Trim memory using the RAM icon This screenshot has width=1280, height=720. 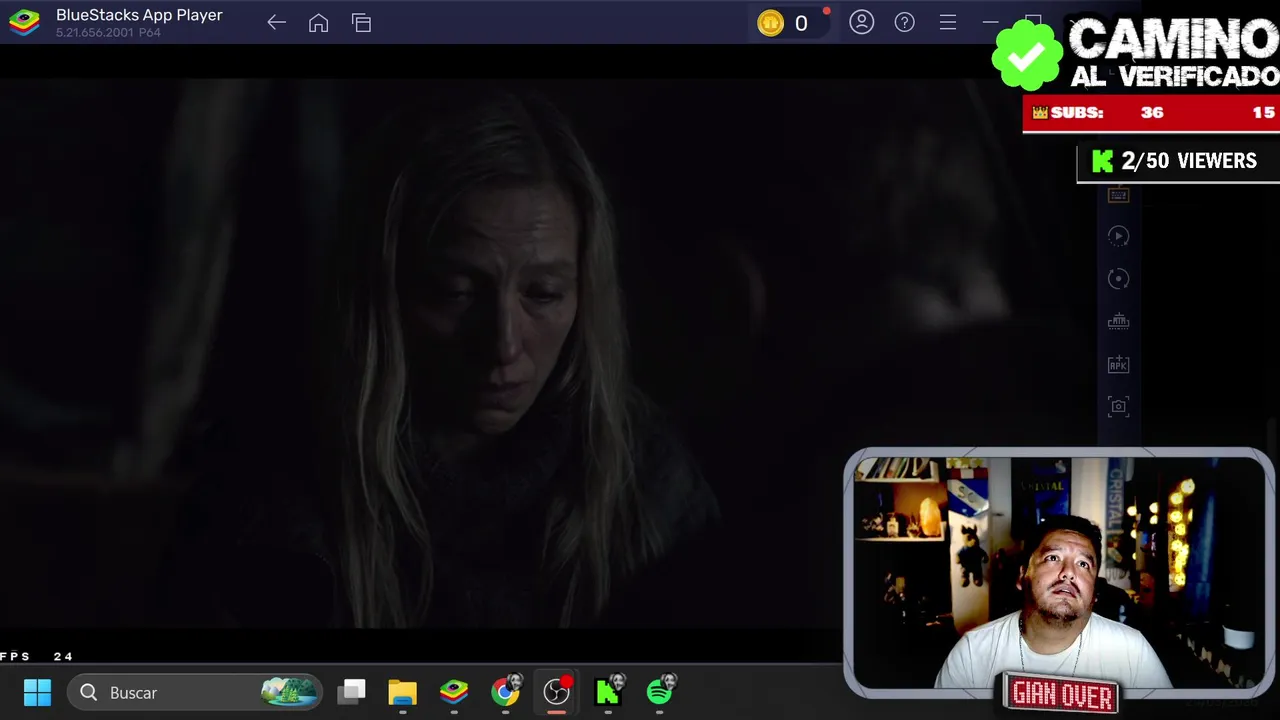[x=1118, y=322]
